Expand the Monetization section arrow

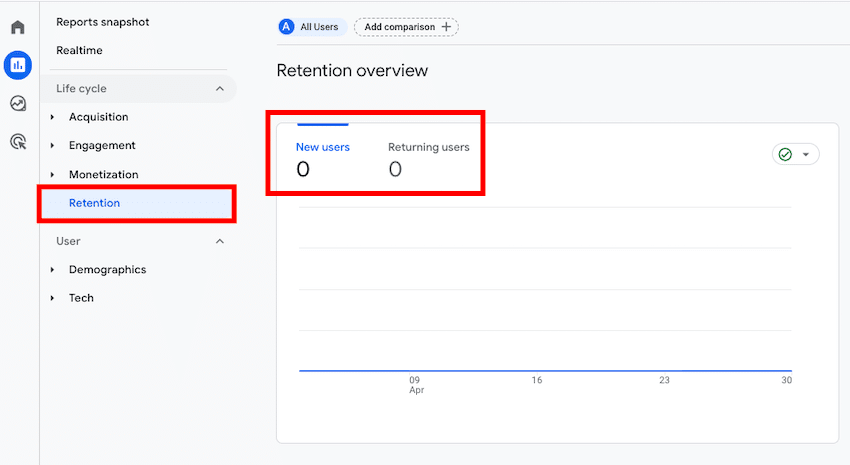pyautogui.click(x=53, y=175)
